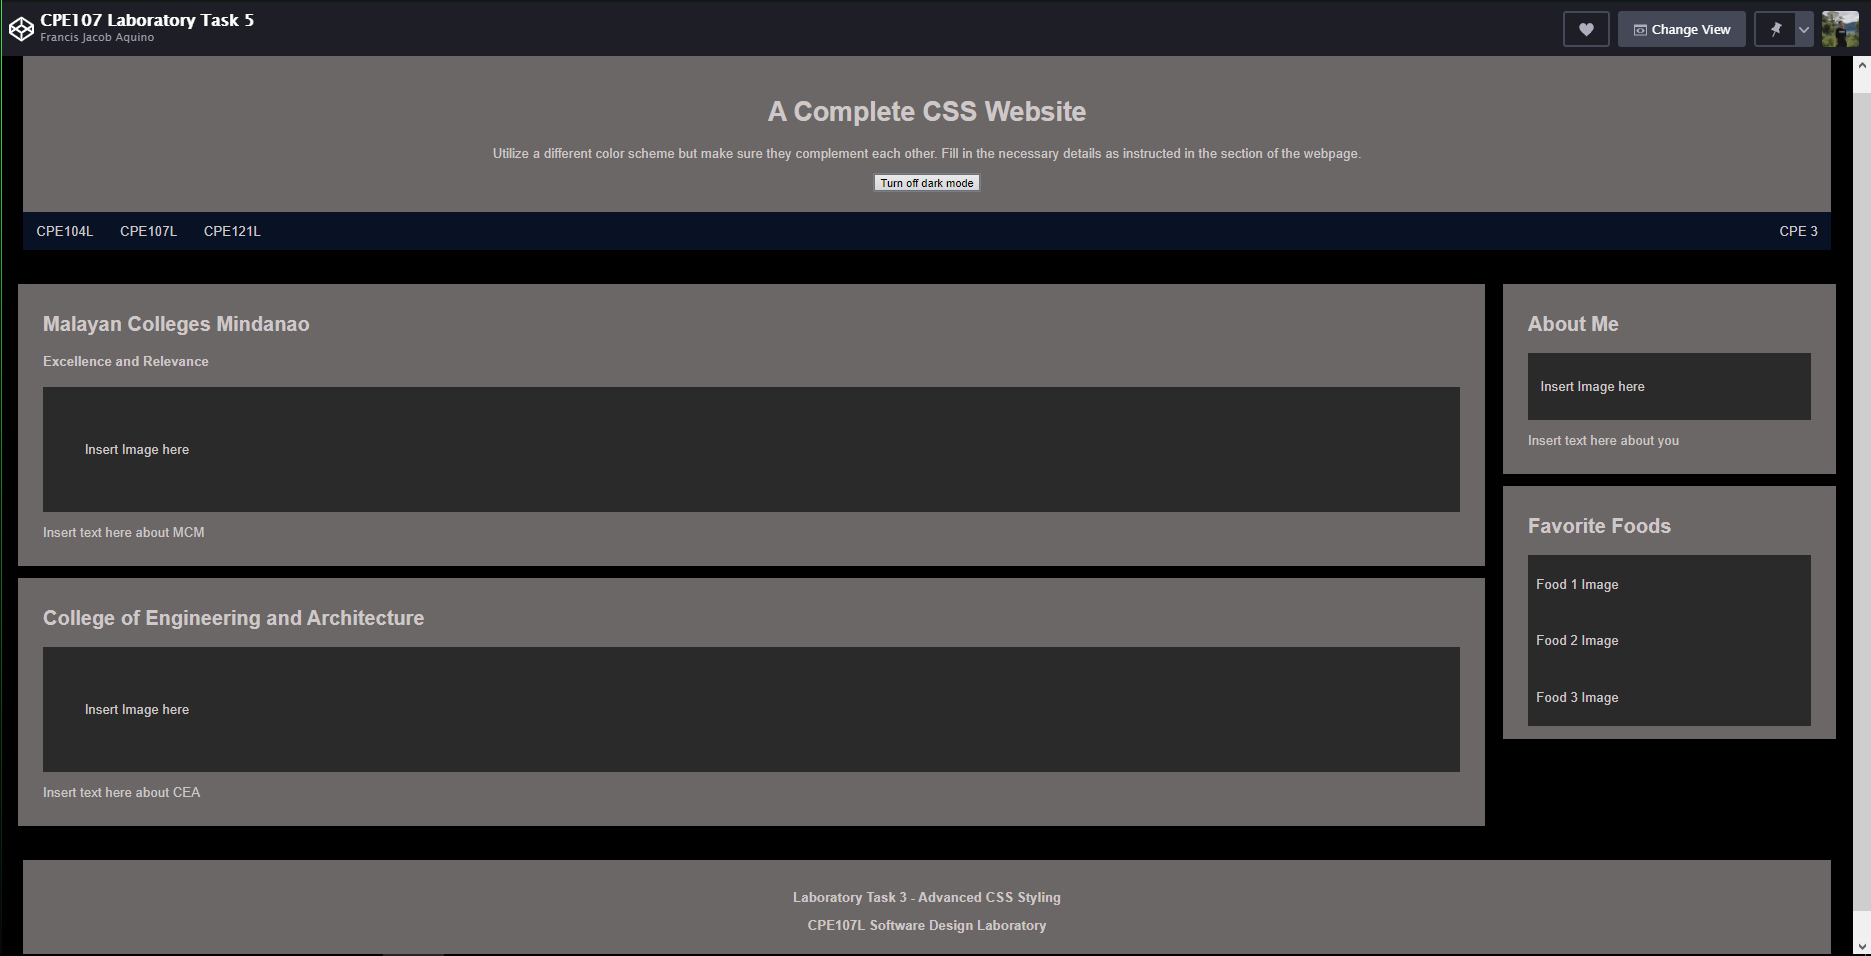Click the CPE 3 link on the right
The width and height of the screenshot is (1871, 956).
[1797, 231]
